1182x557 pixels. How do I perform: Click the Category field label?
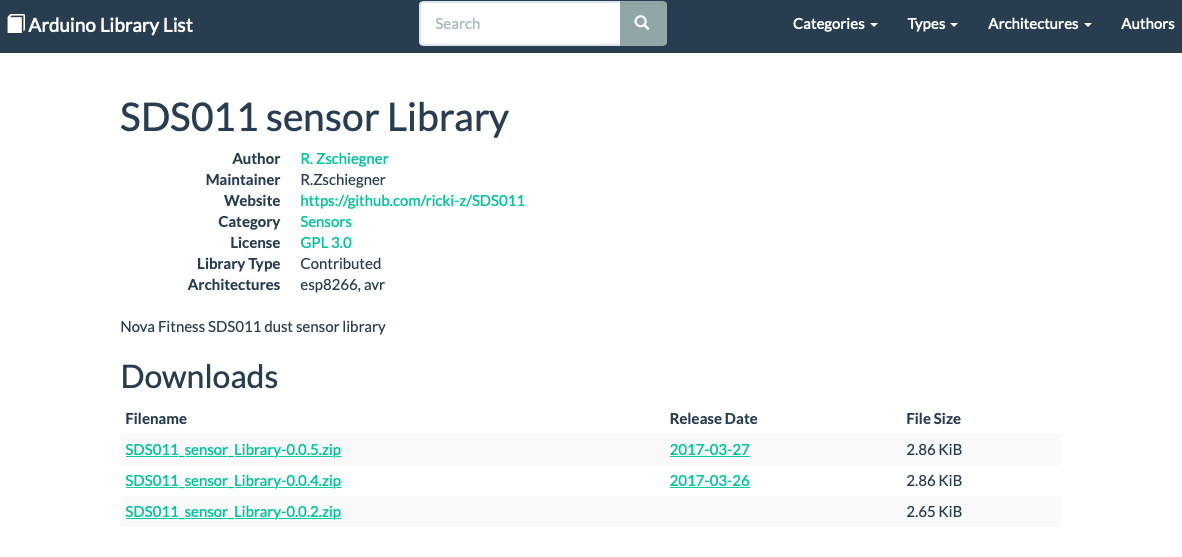click(249, 222)
